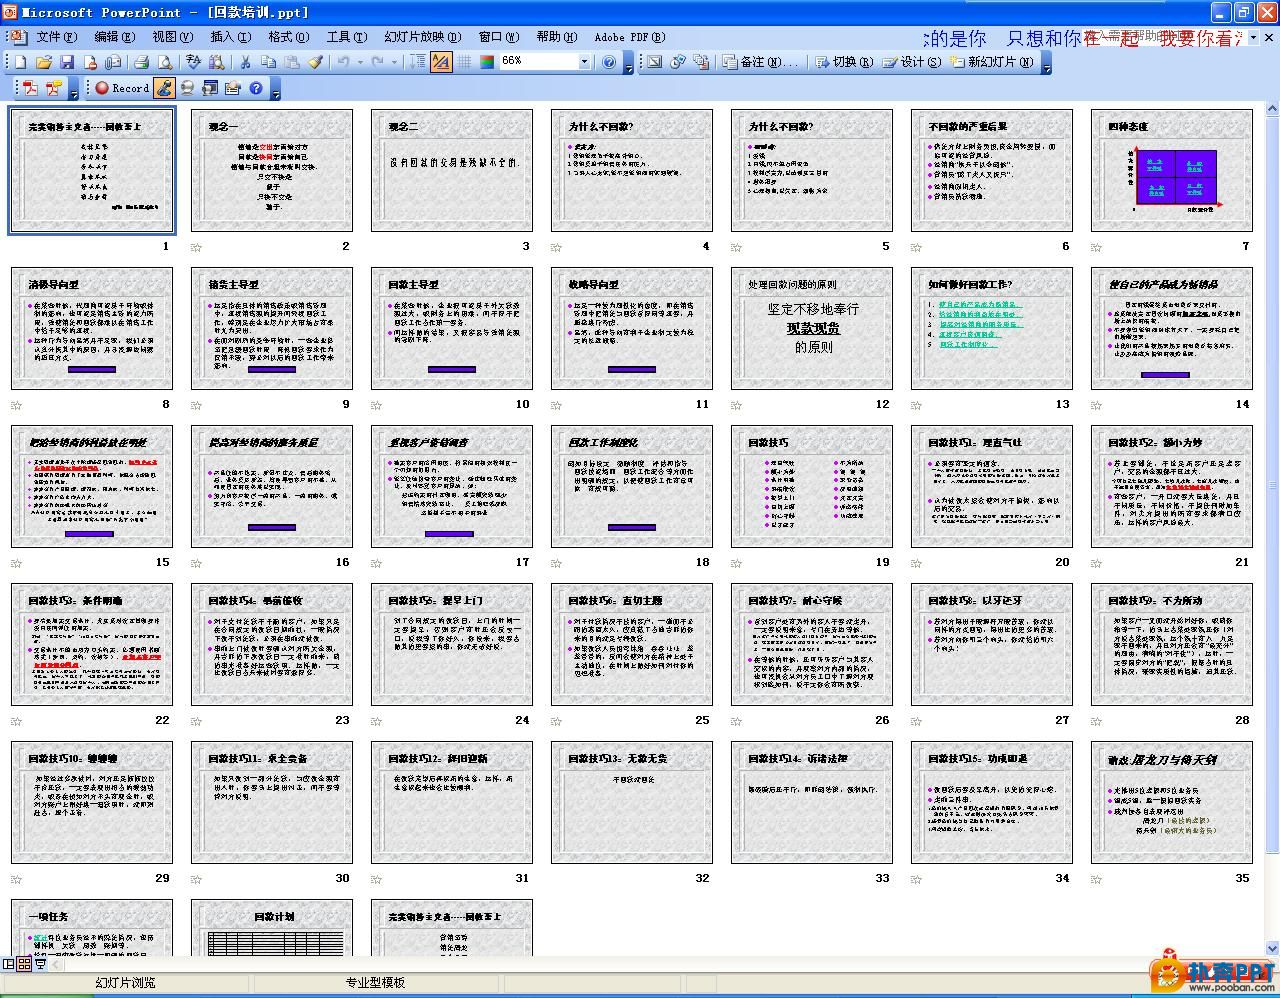Save the presentation with floppy icon
This screenshot has height=998, width=1280.
tap(67, 62)
